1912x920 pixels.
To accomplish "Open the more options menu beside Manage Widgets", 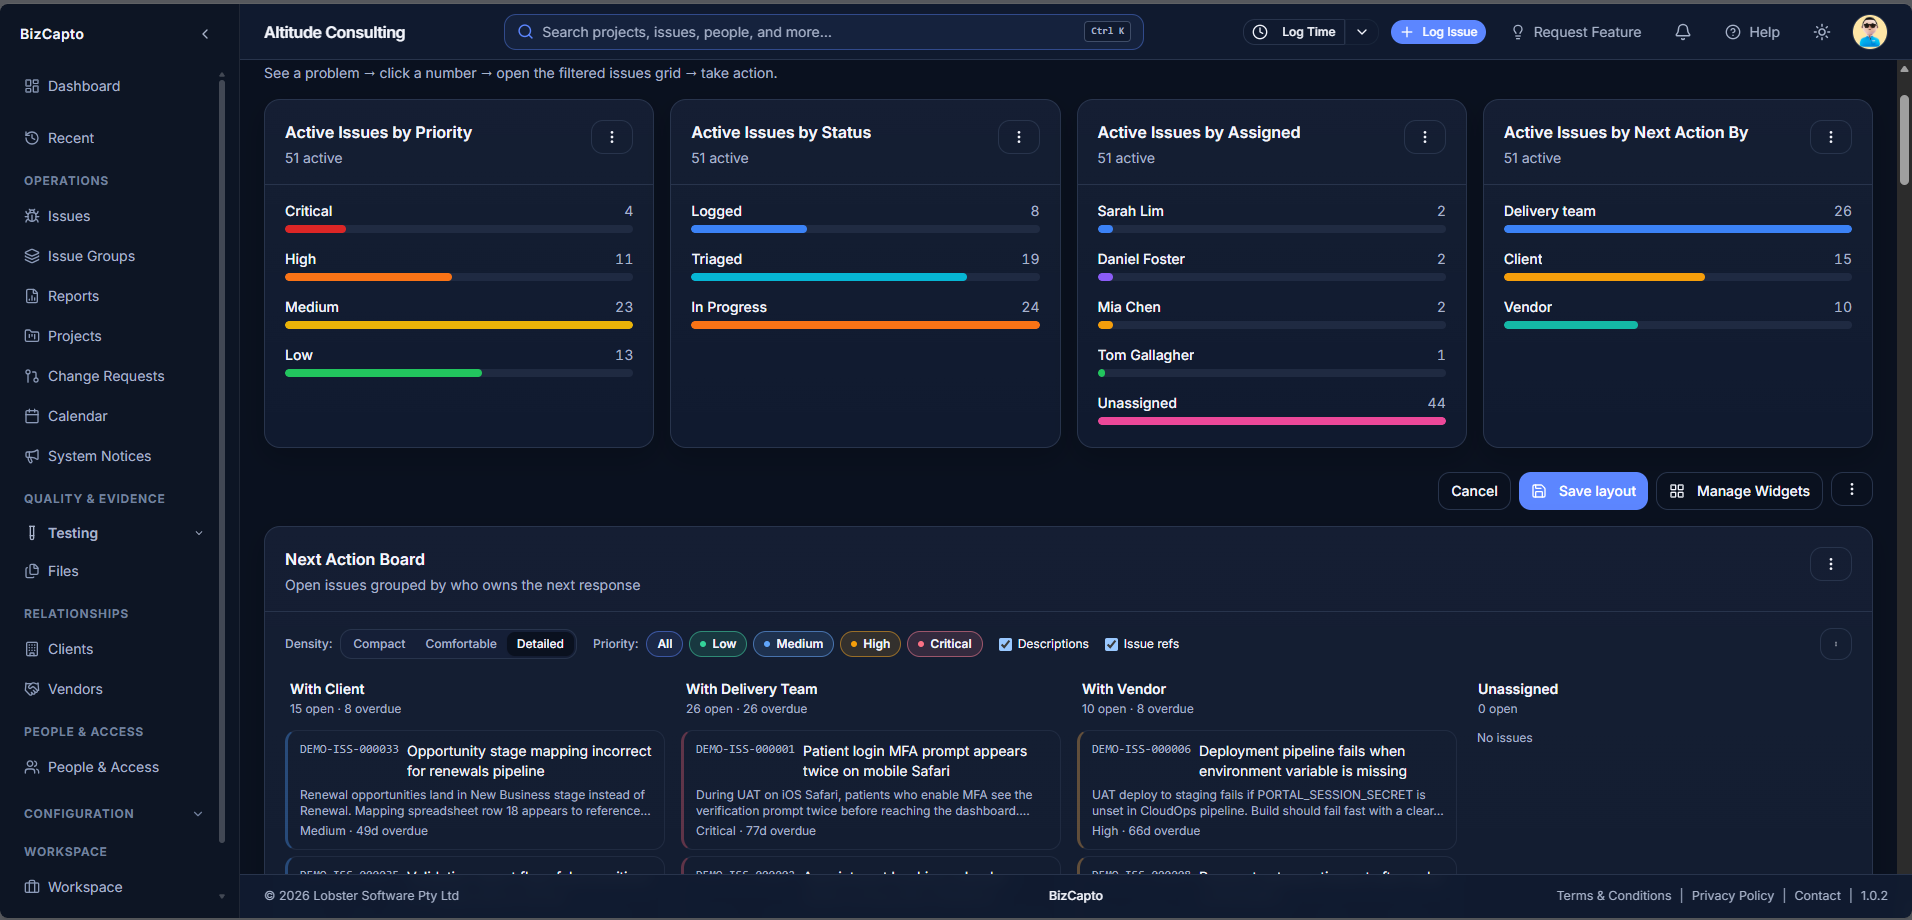I will tap(1852, 489).
